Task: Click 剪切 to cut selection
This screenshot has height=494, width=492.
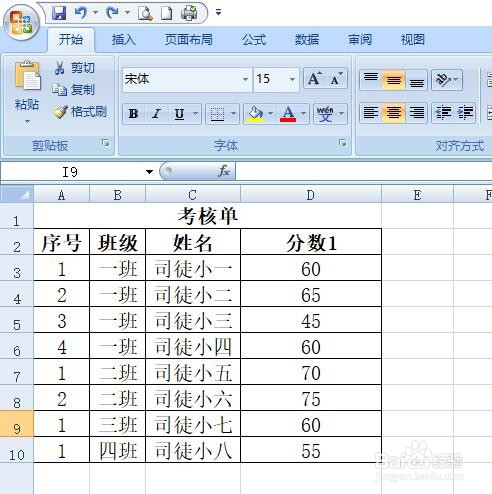Action: pyautogui.click(x=74, y=68)
